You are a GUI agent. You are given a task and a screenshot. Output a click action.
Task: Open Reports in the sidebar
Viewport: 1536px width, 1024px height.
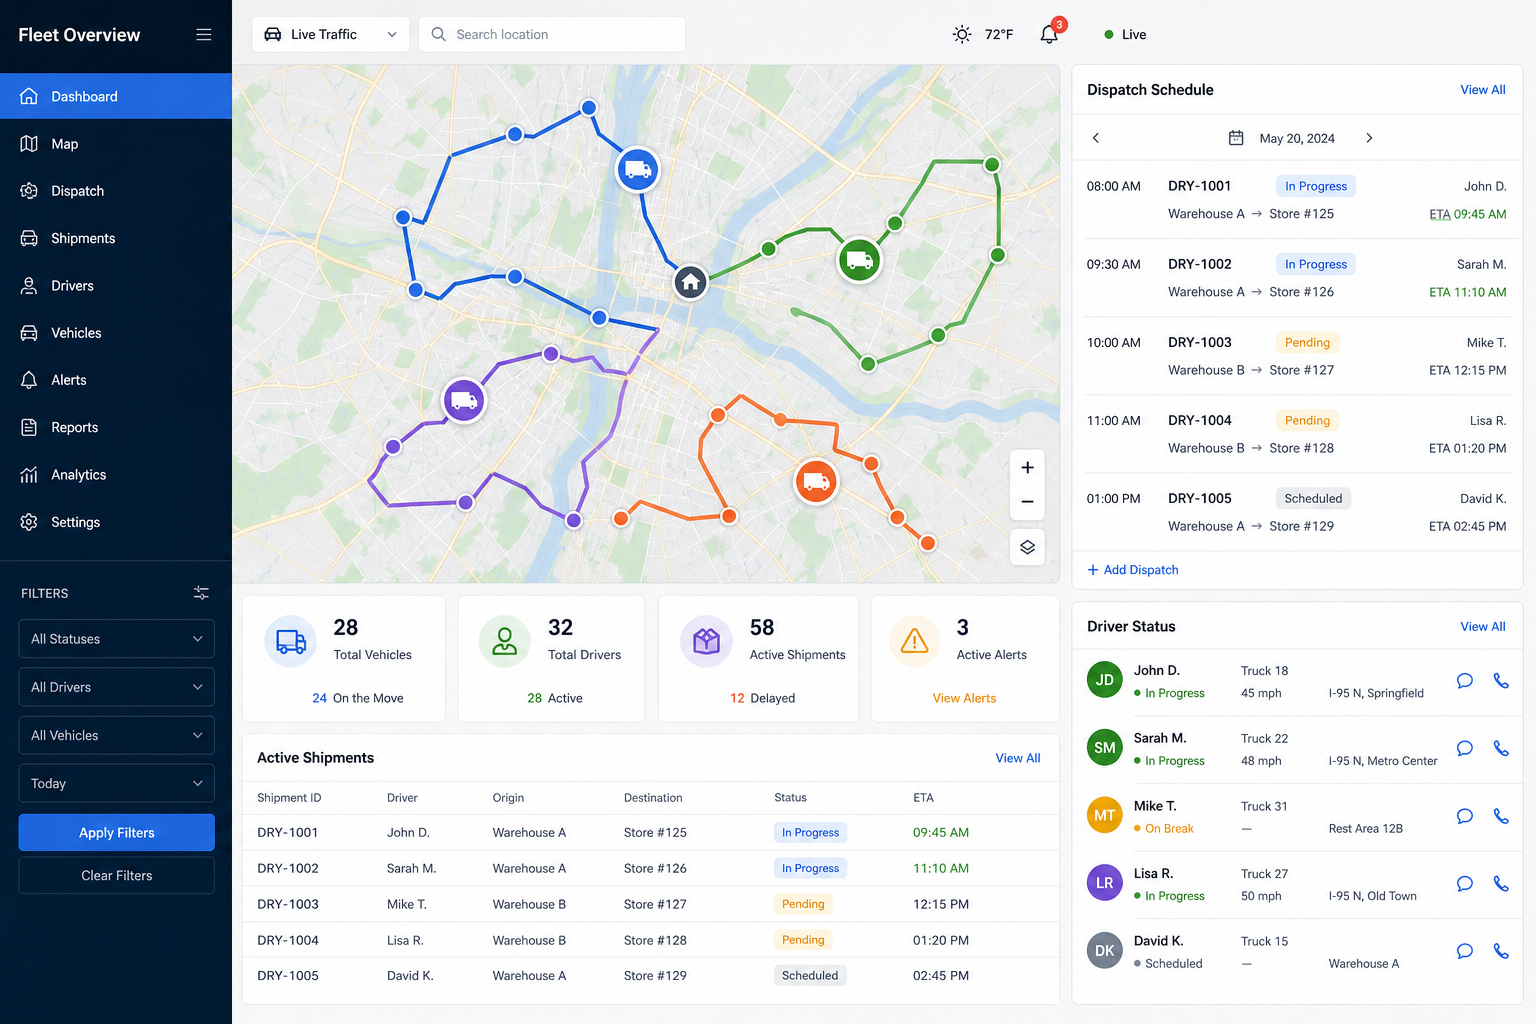116,427
